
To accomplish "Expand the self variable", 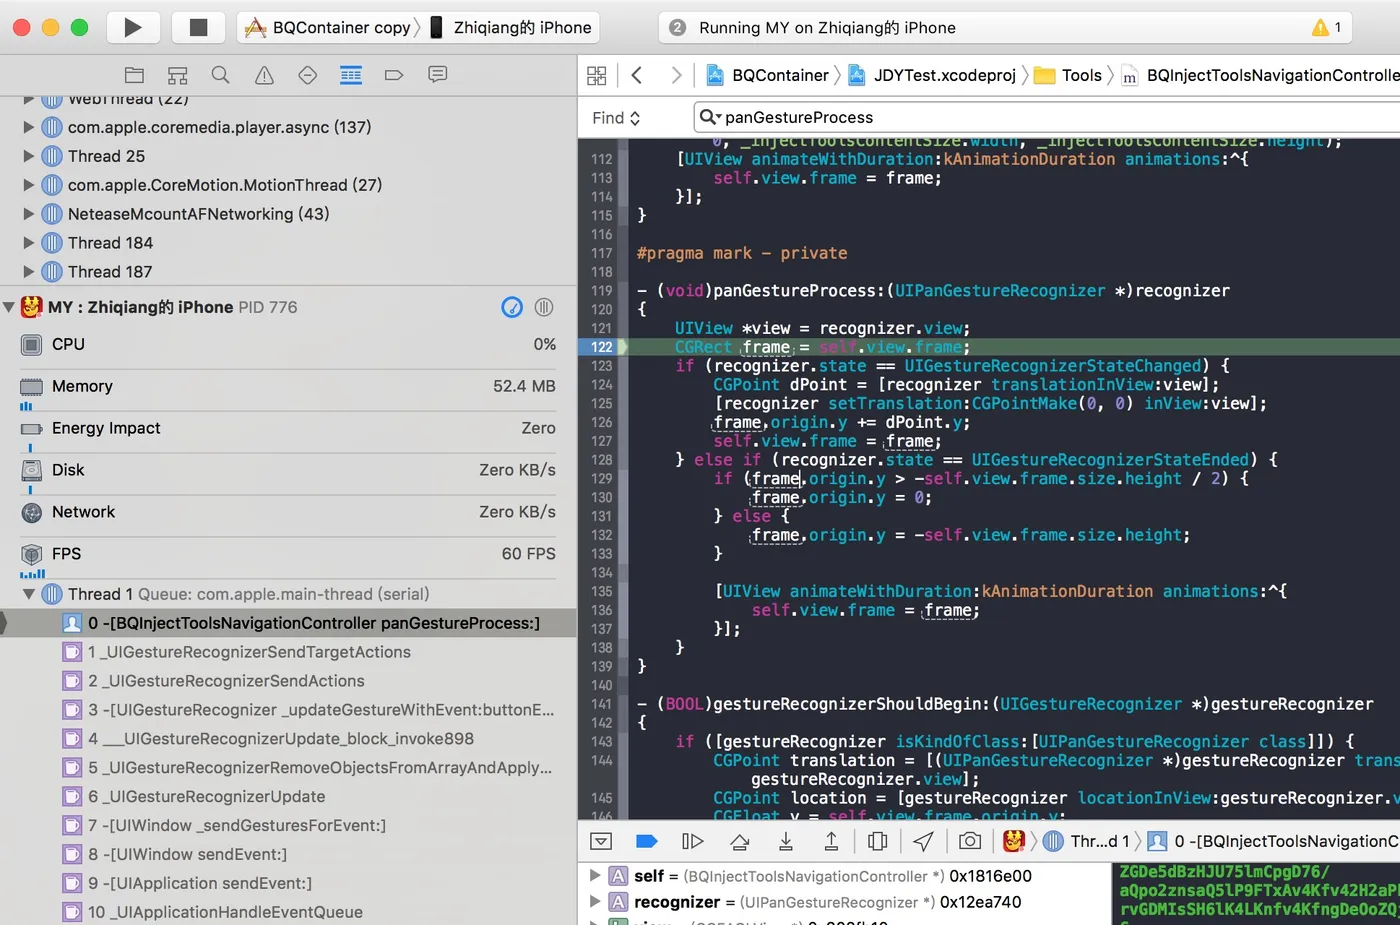I will pos(595,875).
